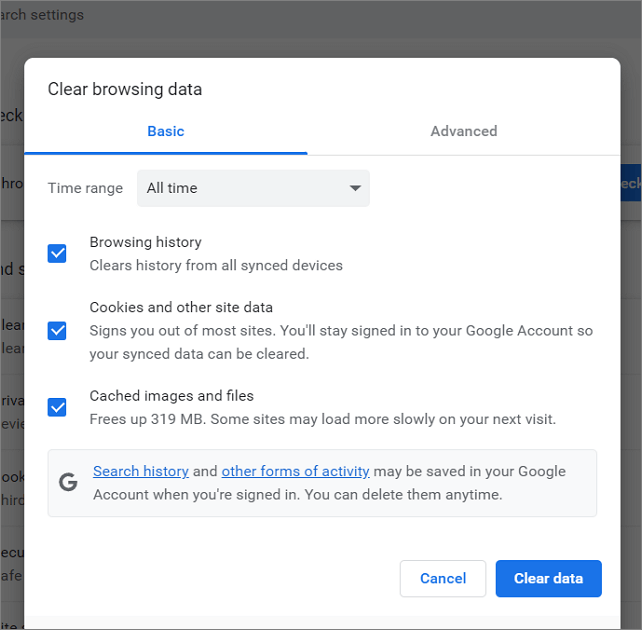
Task: Toggle the Browsing history checkbox
Action: click(x=57, y=254)
